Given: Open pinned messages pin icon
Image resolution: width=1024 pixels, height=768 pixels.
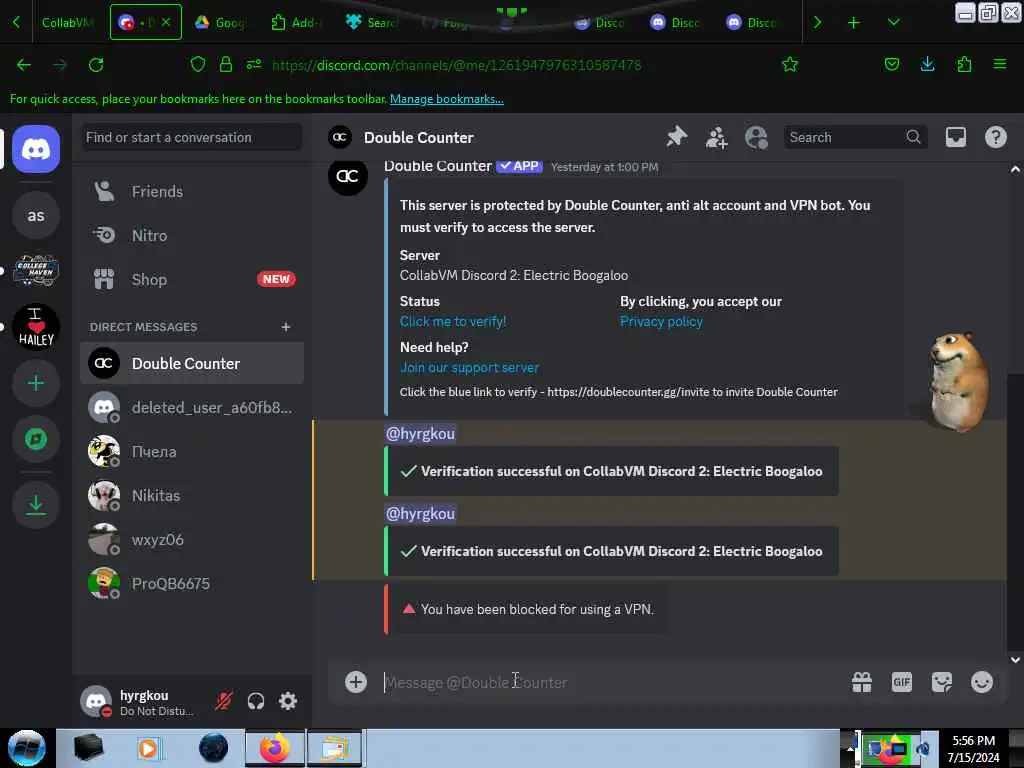Looking at the screenshot, I should 677,137.
